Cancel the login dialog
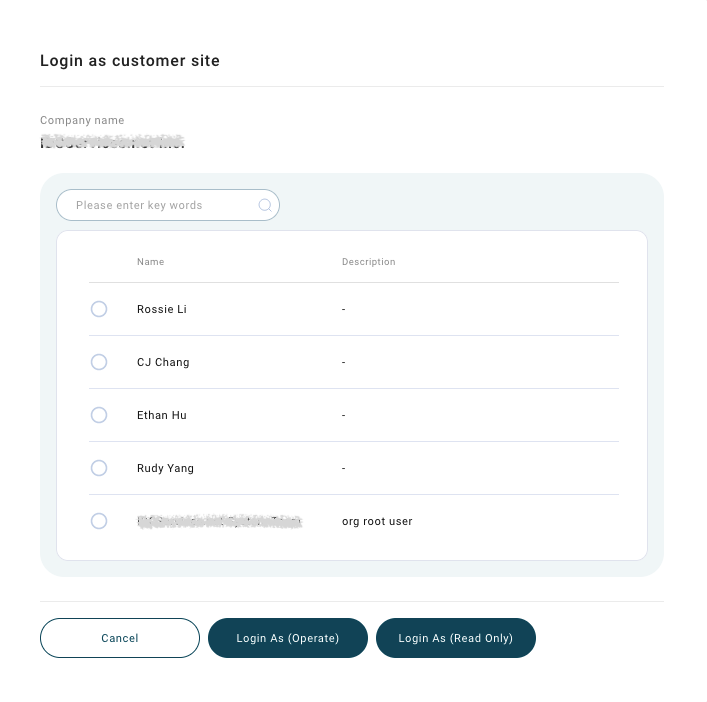Screen dimensions: 707x702 pyautogui.click(x=120, y=638)
